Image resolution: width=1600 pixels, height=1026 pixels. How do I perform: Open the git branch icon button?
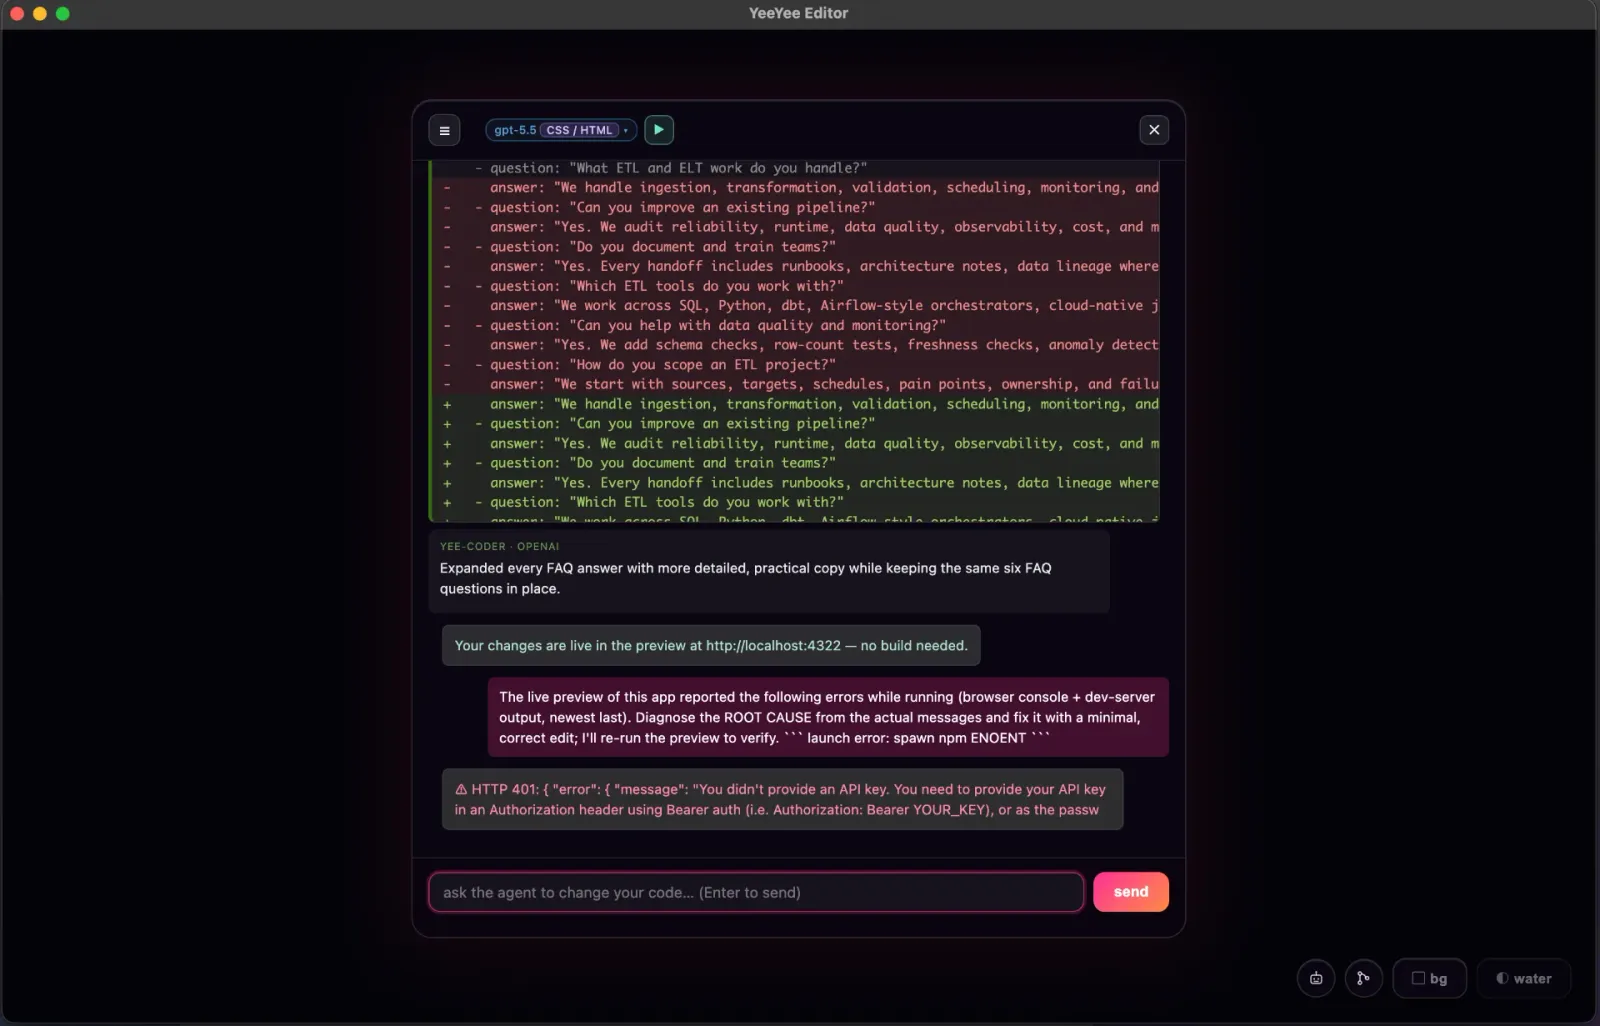point(1363,978)
